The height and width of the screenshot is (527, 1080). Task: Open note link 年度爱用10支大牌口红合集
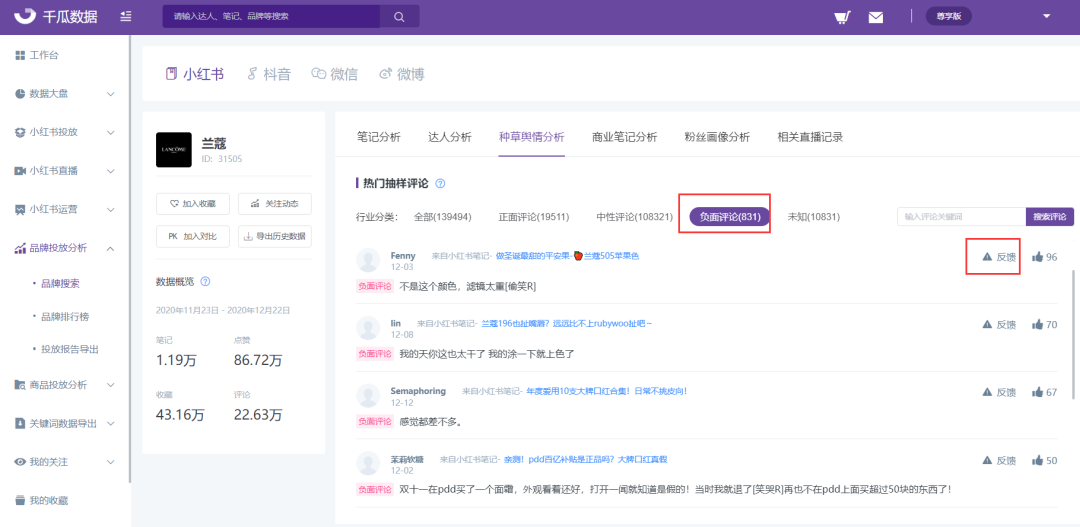[606, 391]
